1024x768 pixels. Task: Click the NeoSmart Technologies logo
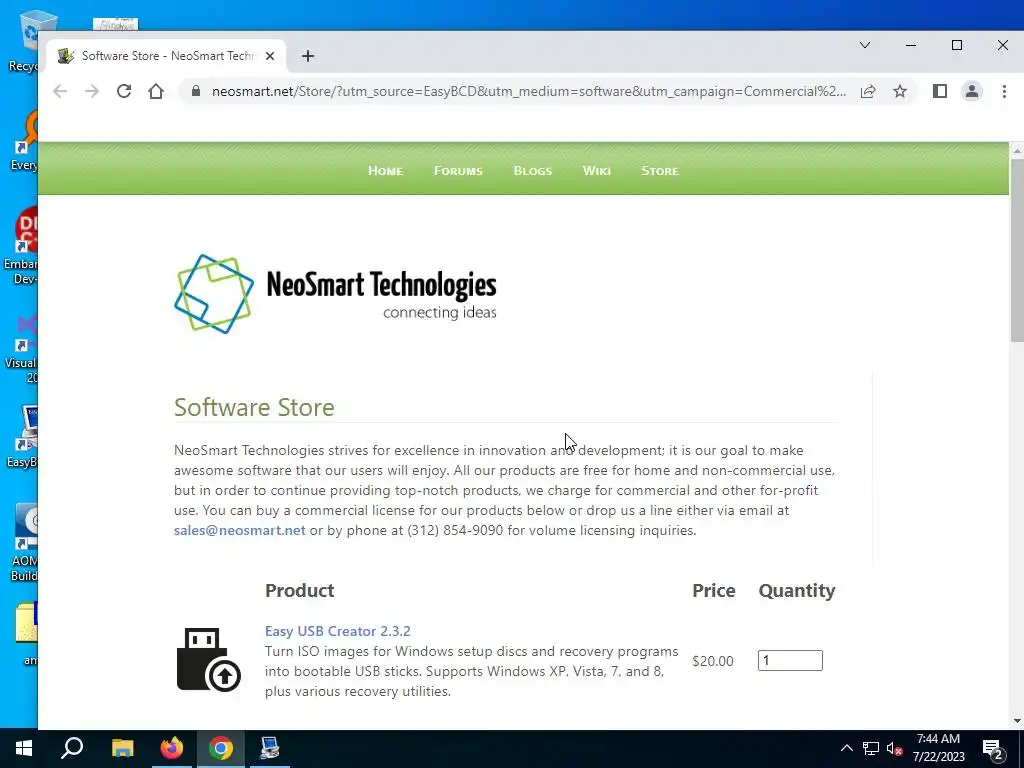[335, 294]
